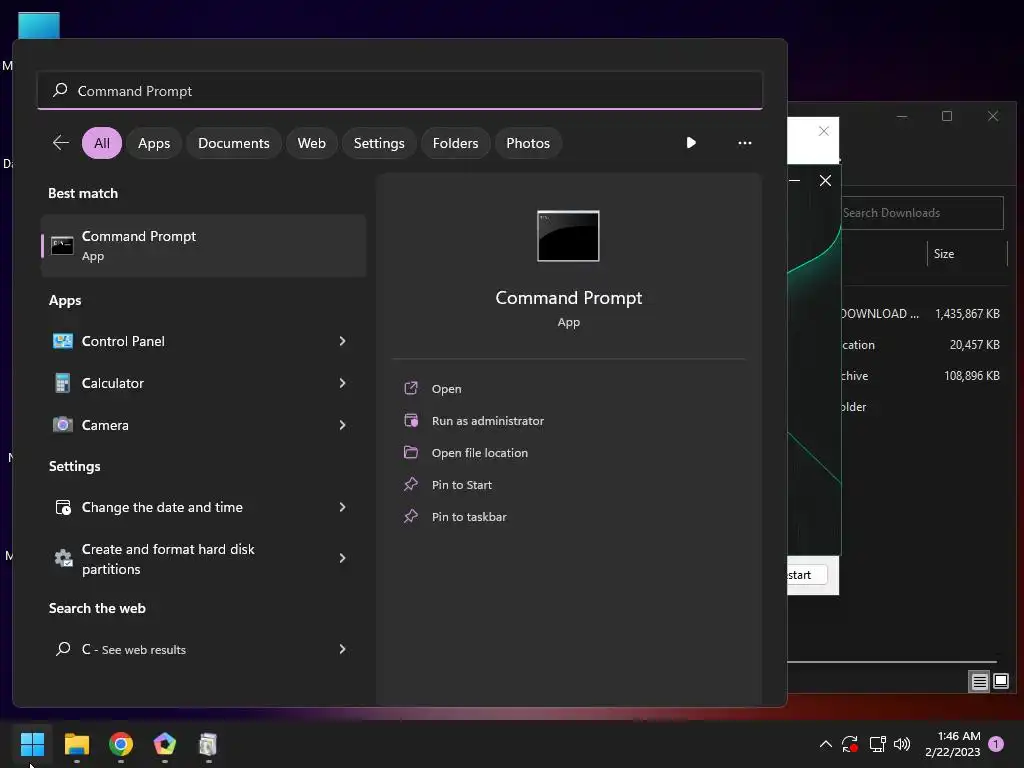The image size is (1024, 768).
Task: Click the search box containing Command Prompt
Action: click(400, 91)
